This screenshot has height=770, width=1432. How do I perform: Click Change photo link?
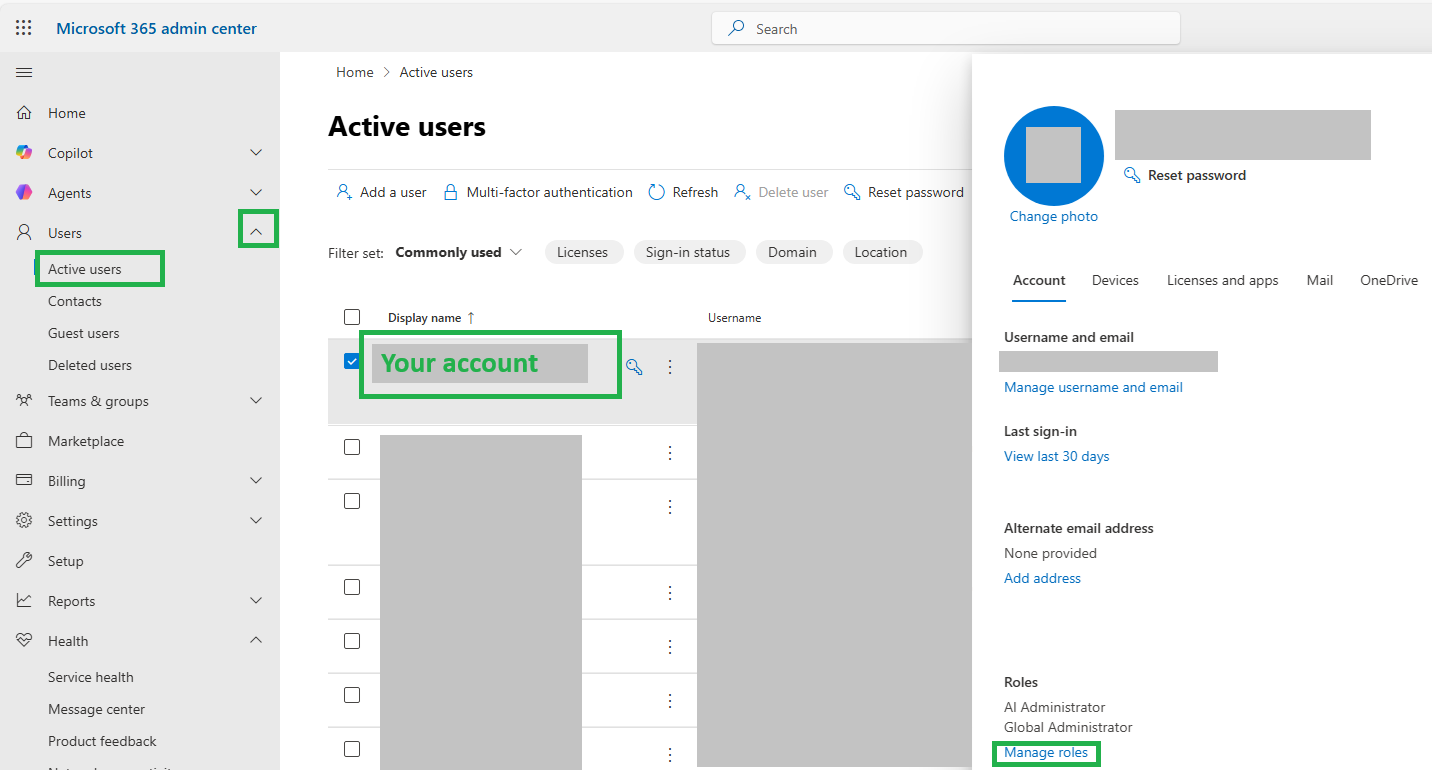pos(1054,216)
